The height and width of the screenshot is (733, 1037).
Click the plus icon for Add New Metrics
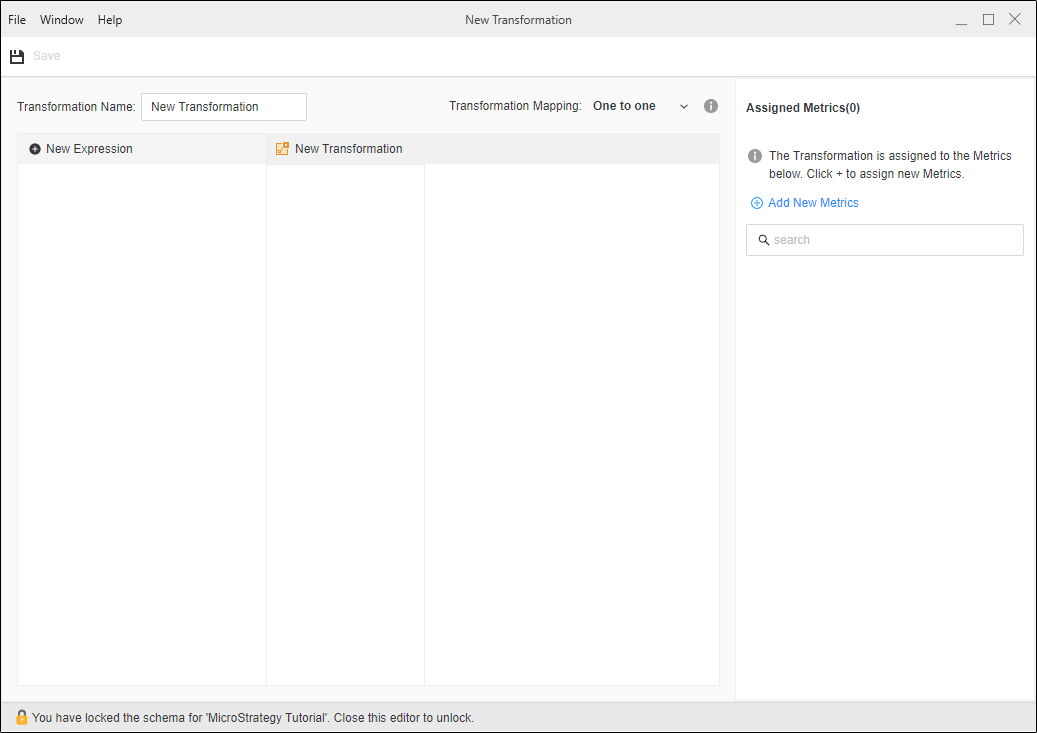pos(756,203)
